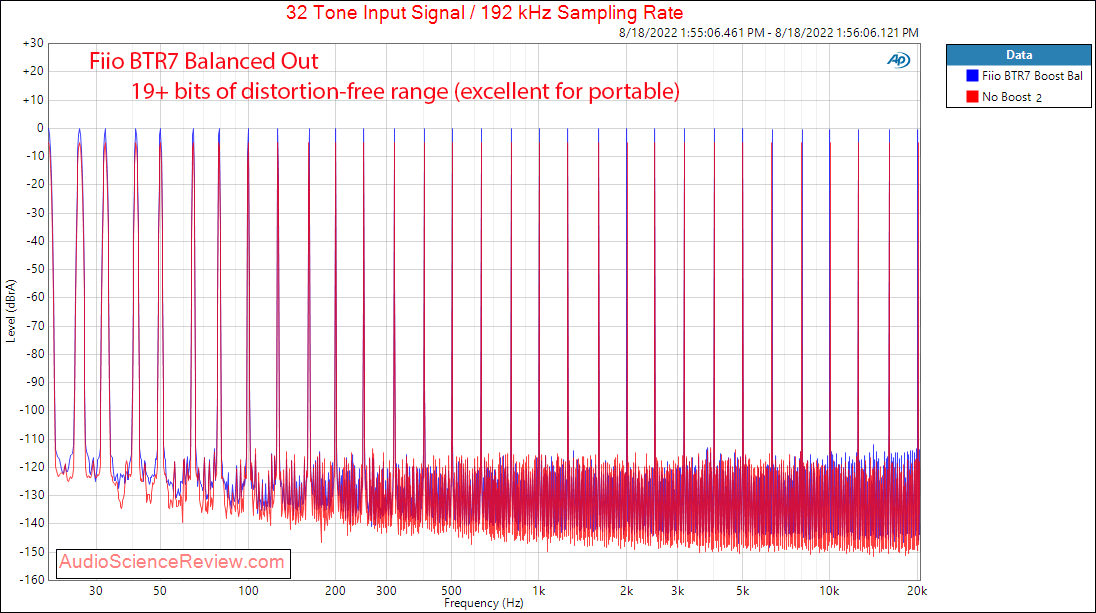The width and height of the screenshot is (1096, 613).
Task: Click the 100 Hz frequency axis label
Action: [x=248, y=591]
